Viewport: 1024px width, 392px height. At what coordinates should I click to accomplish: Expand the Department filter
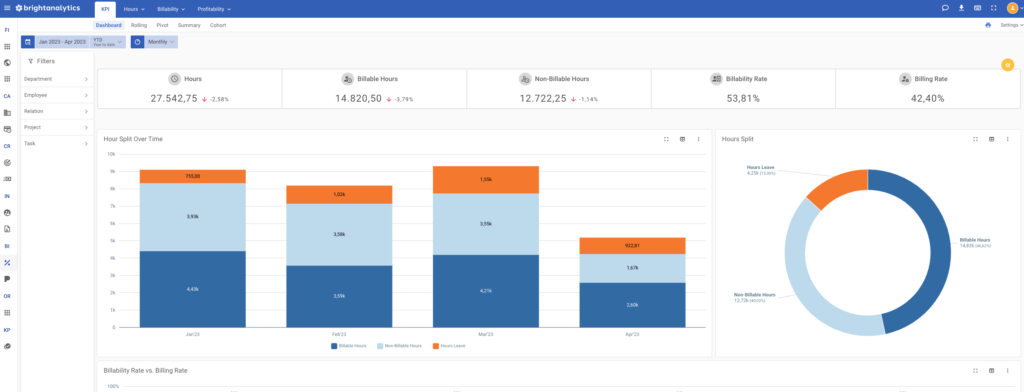(x=56, y=79)
